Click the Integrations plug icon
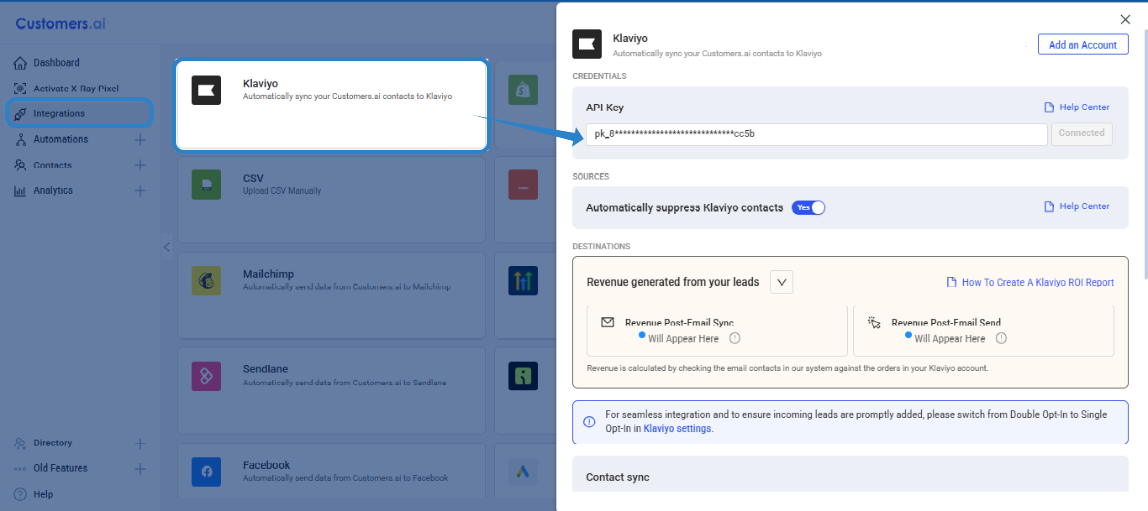This screenshot has width=1148, height=511. pos(20,113)
